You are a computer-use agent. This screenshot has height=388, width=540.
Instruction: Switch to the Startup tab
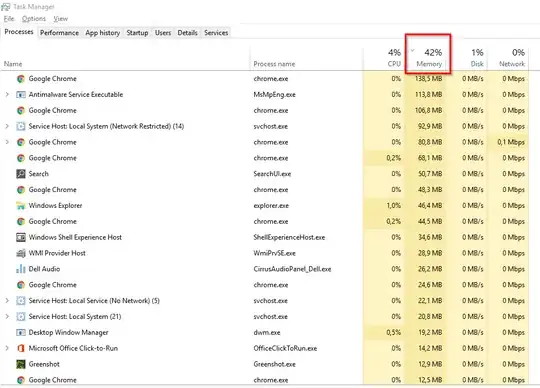pos(137,33)
